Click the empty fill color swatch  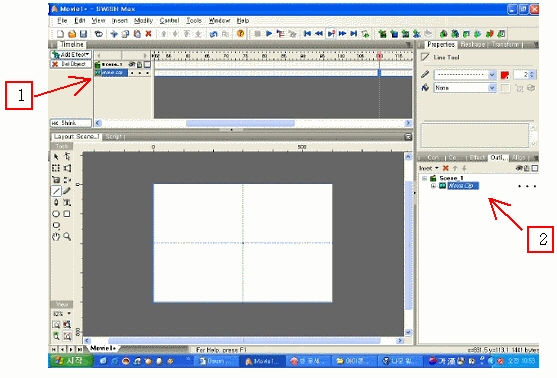(505, 88)
